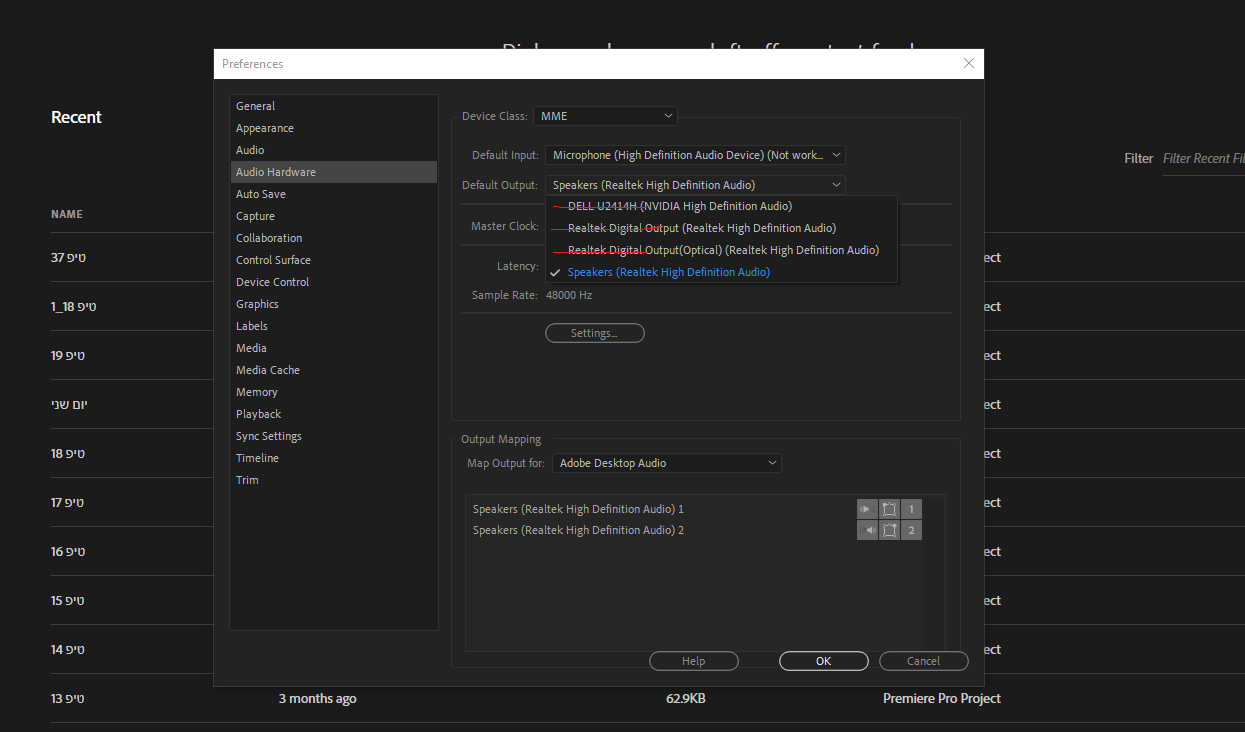Open recent project טיפ 15

[68, 601]
